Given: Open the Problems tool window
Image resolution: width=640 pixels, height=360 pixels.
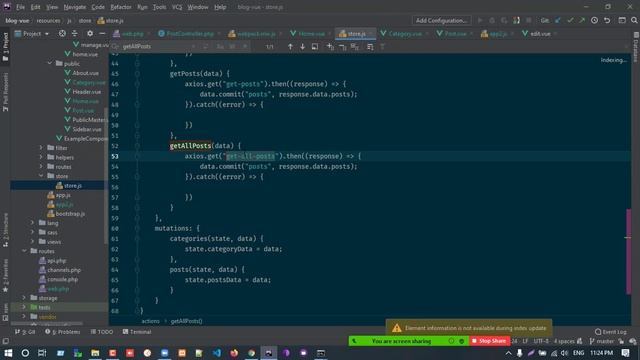Looking at the screenshot, I should pos(63,332).
